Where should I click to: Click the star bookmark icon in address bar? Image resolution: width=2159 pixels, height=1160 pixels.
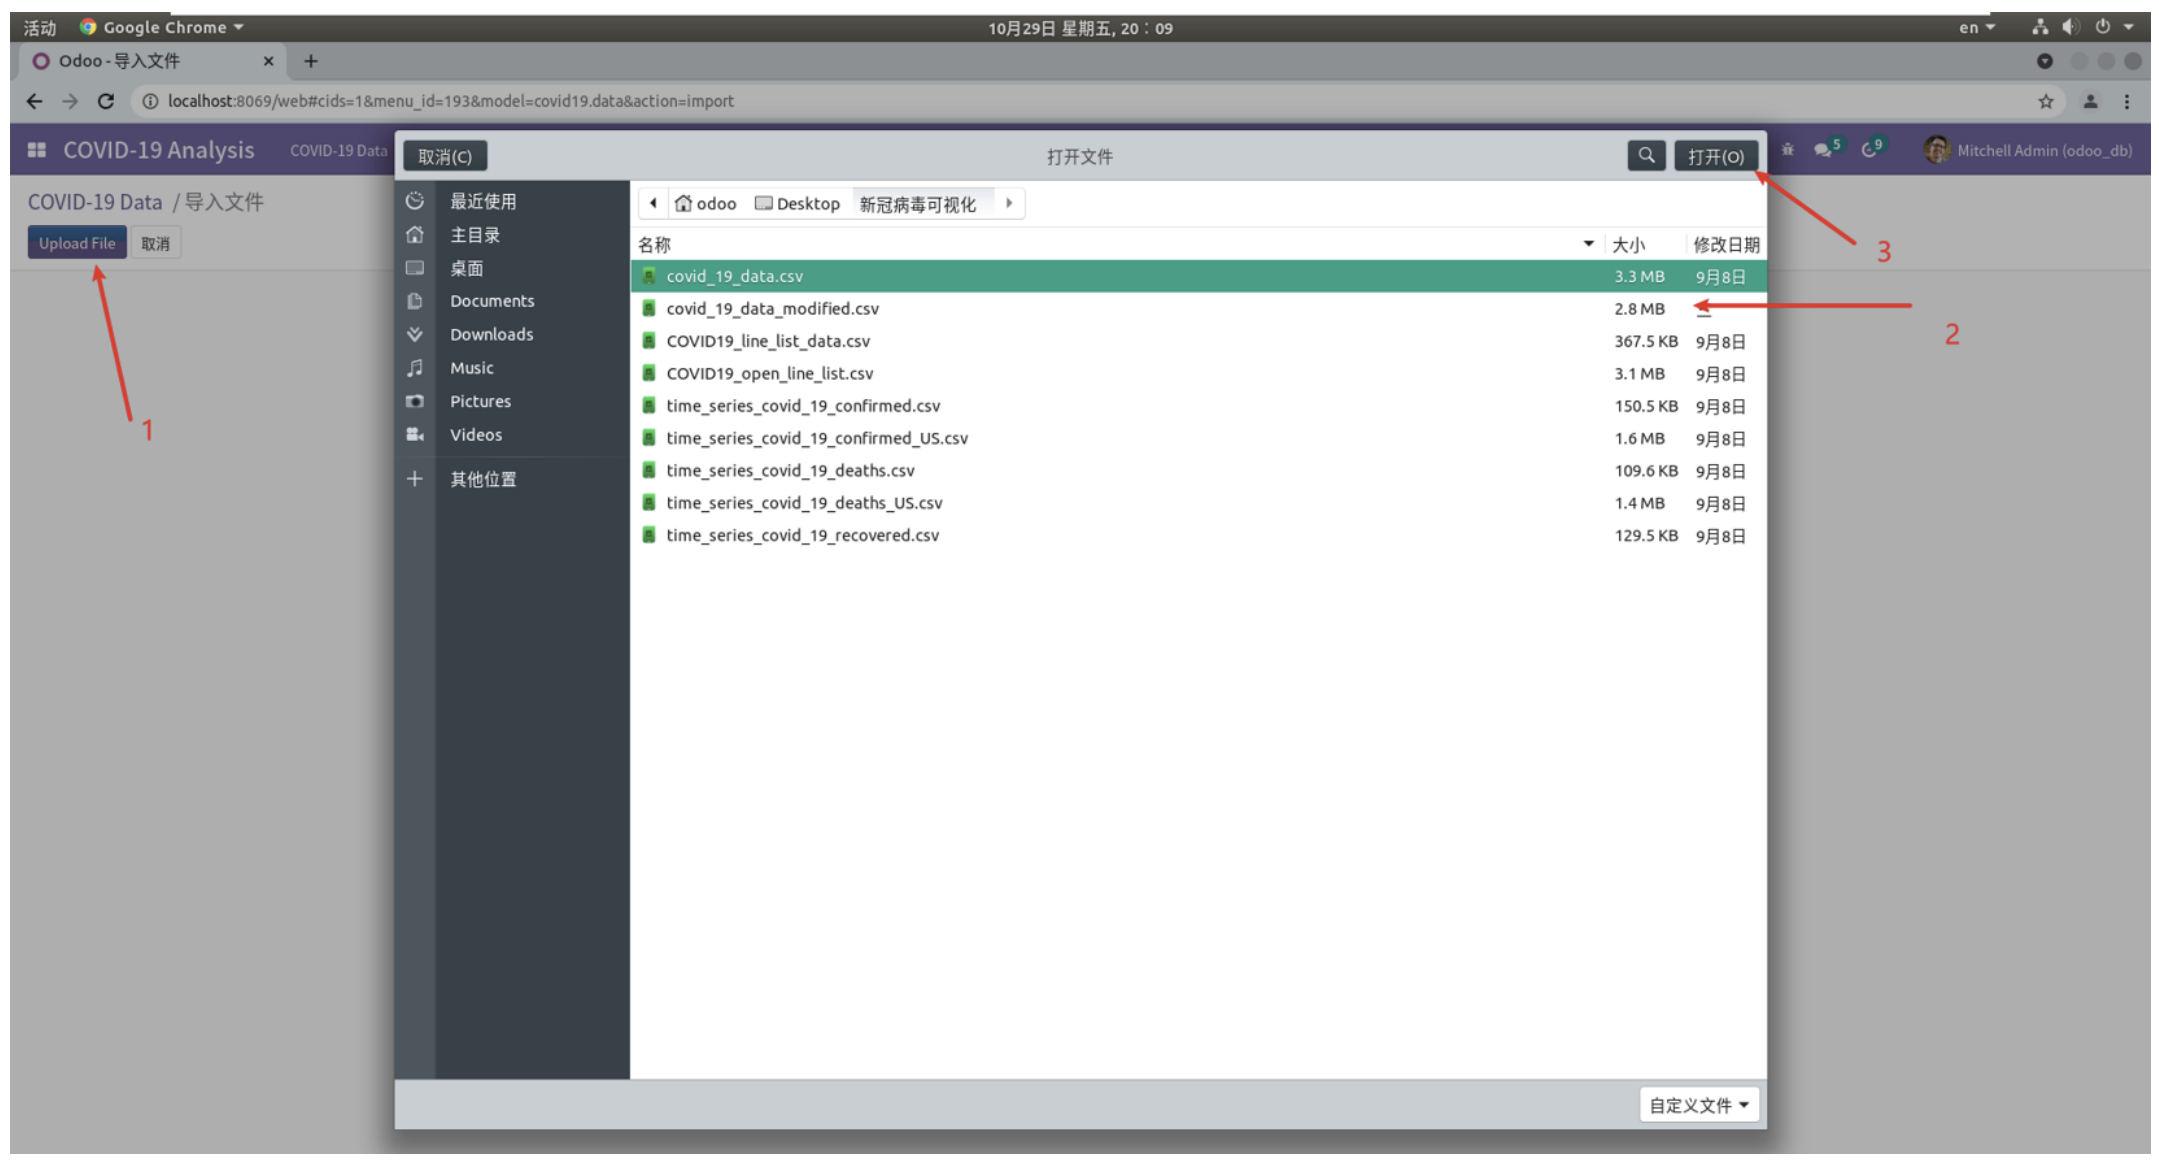pos(2045,101)
